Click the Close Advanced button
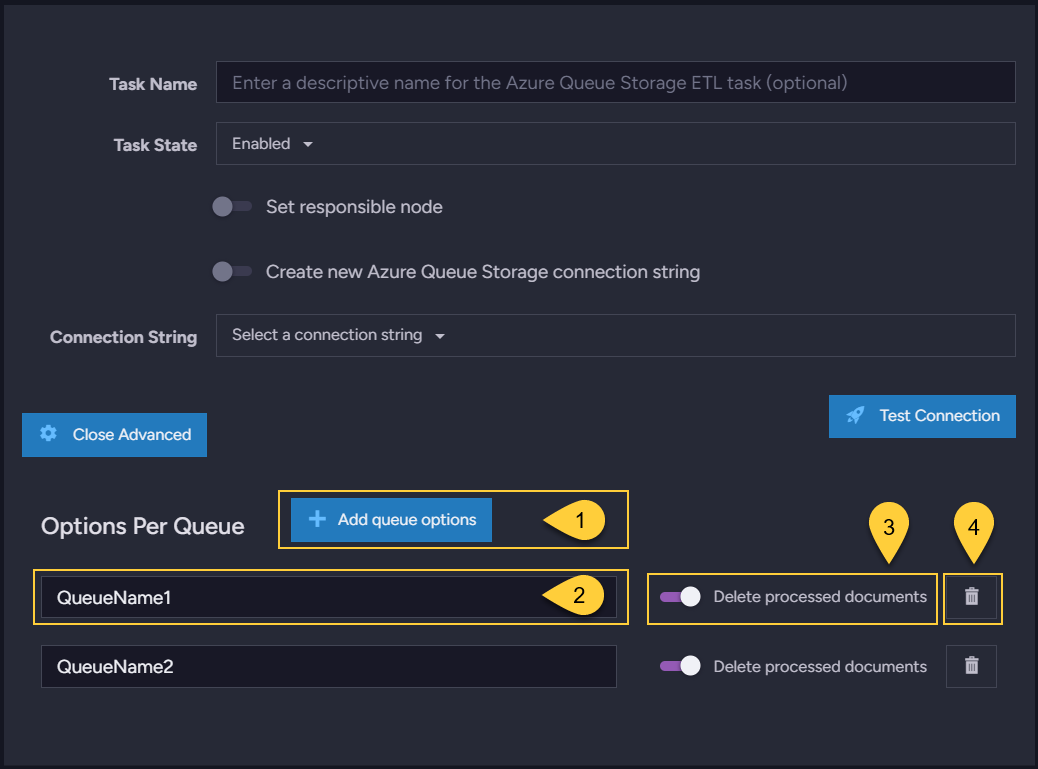1038x769 pixels. coord(115,435)
